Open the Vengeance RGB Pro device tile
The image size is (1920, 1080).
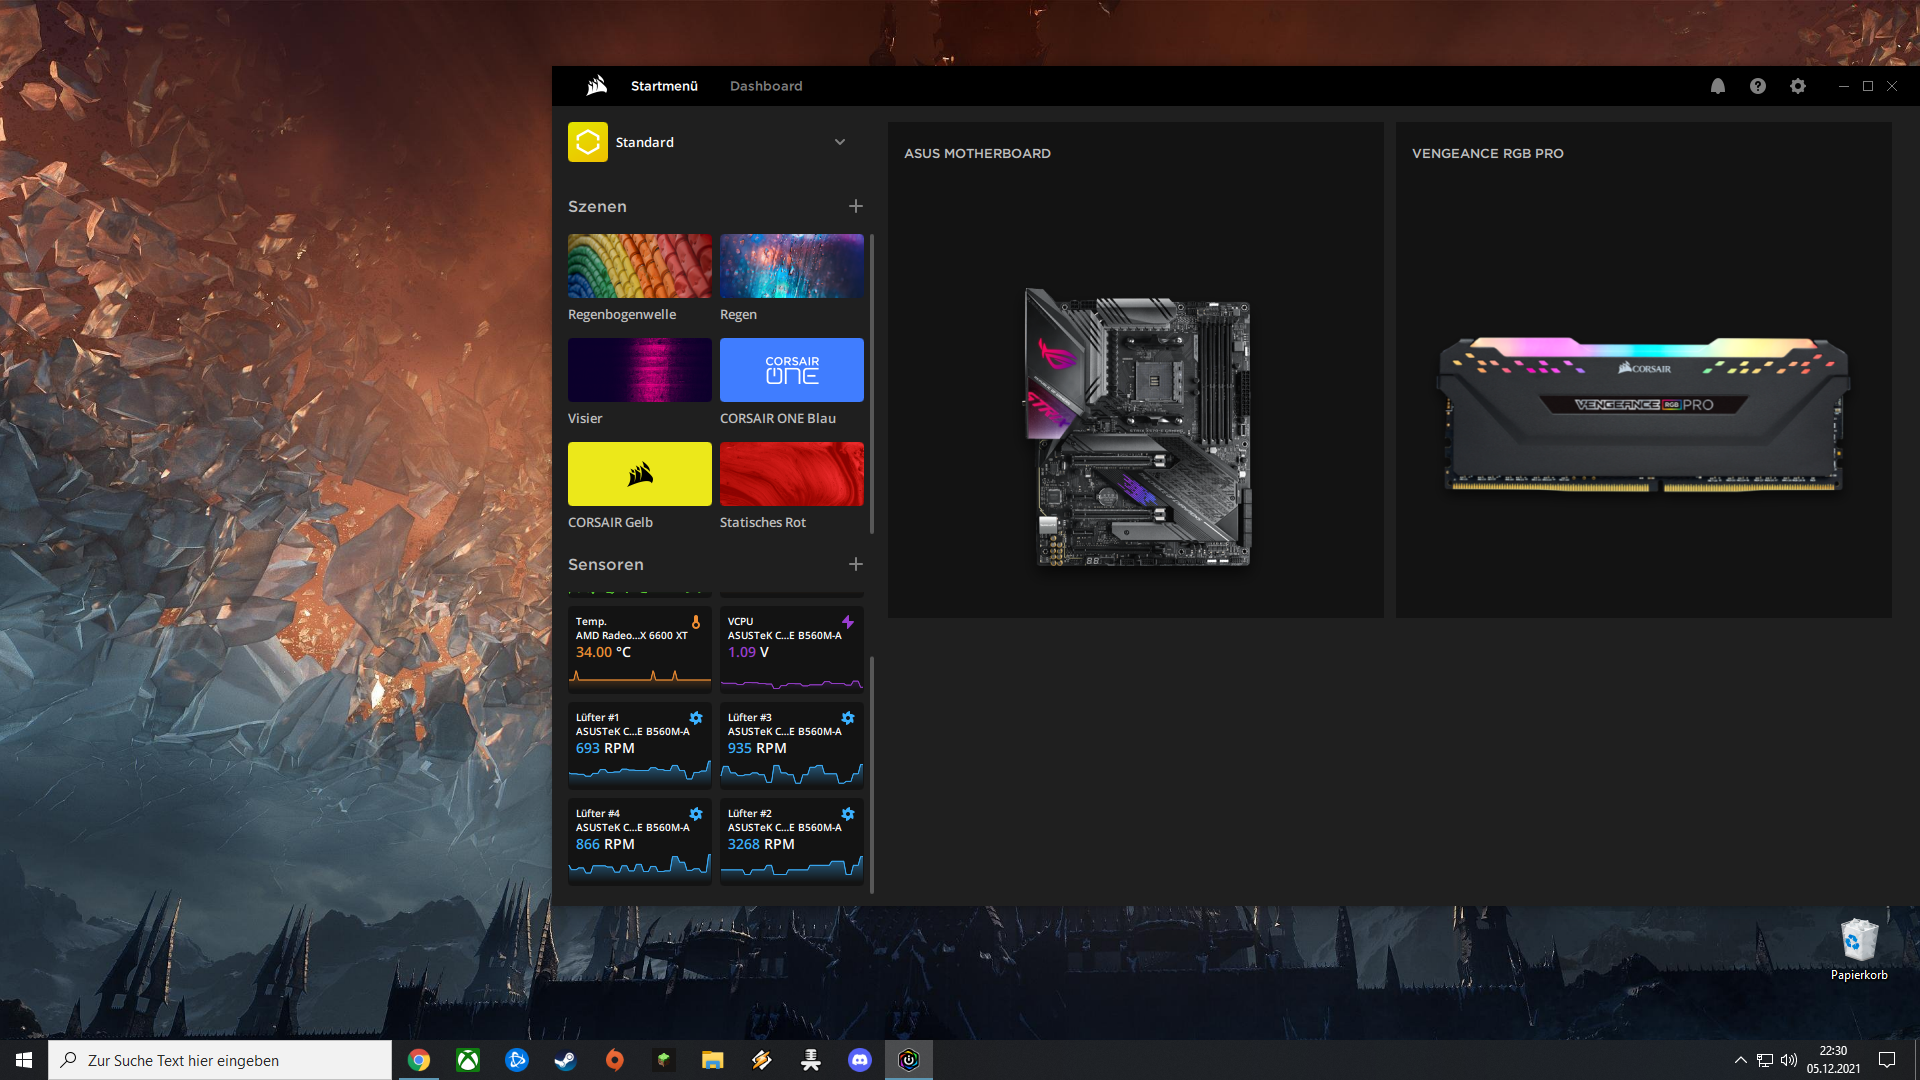(x=1643, y=415)
